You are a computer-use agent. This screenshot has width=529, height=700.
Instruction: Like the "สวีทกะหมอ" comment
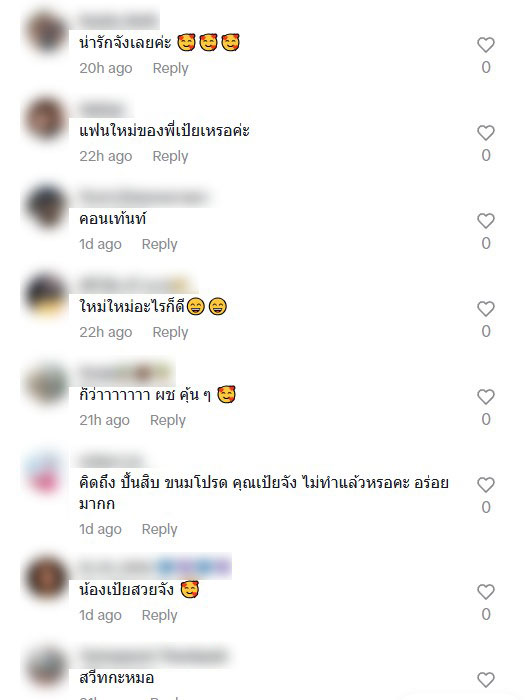486,679
